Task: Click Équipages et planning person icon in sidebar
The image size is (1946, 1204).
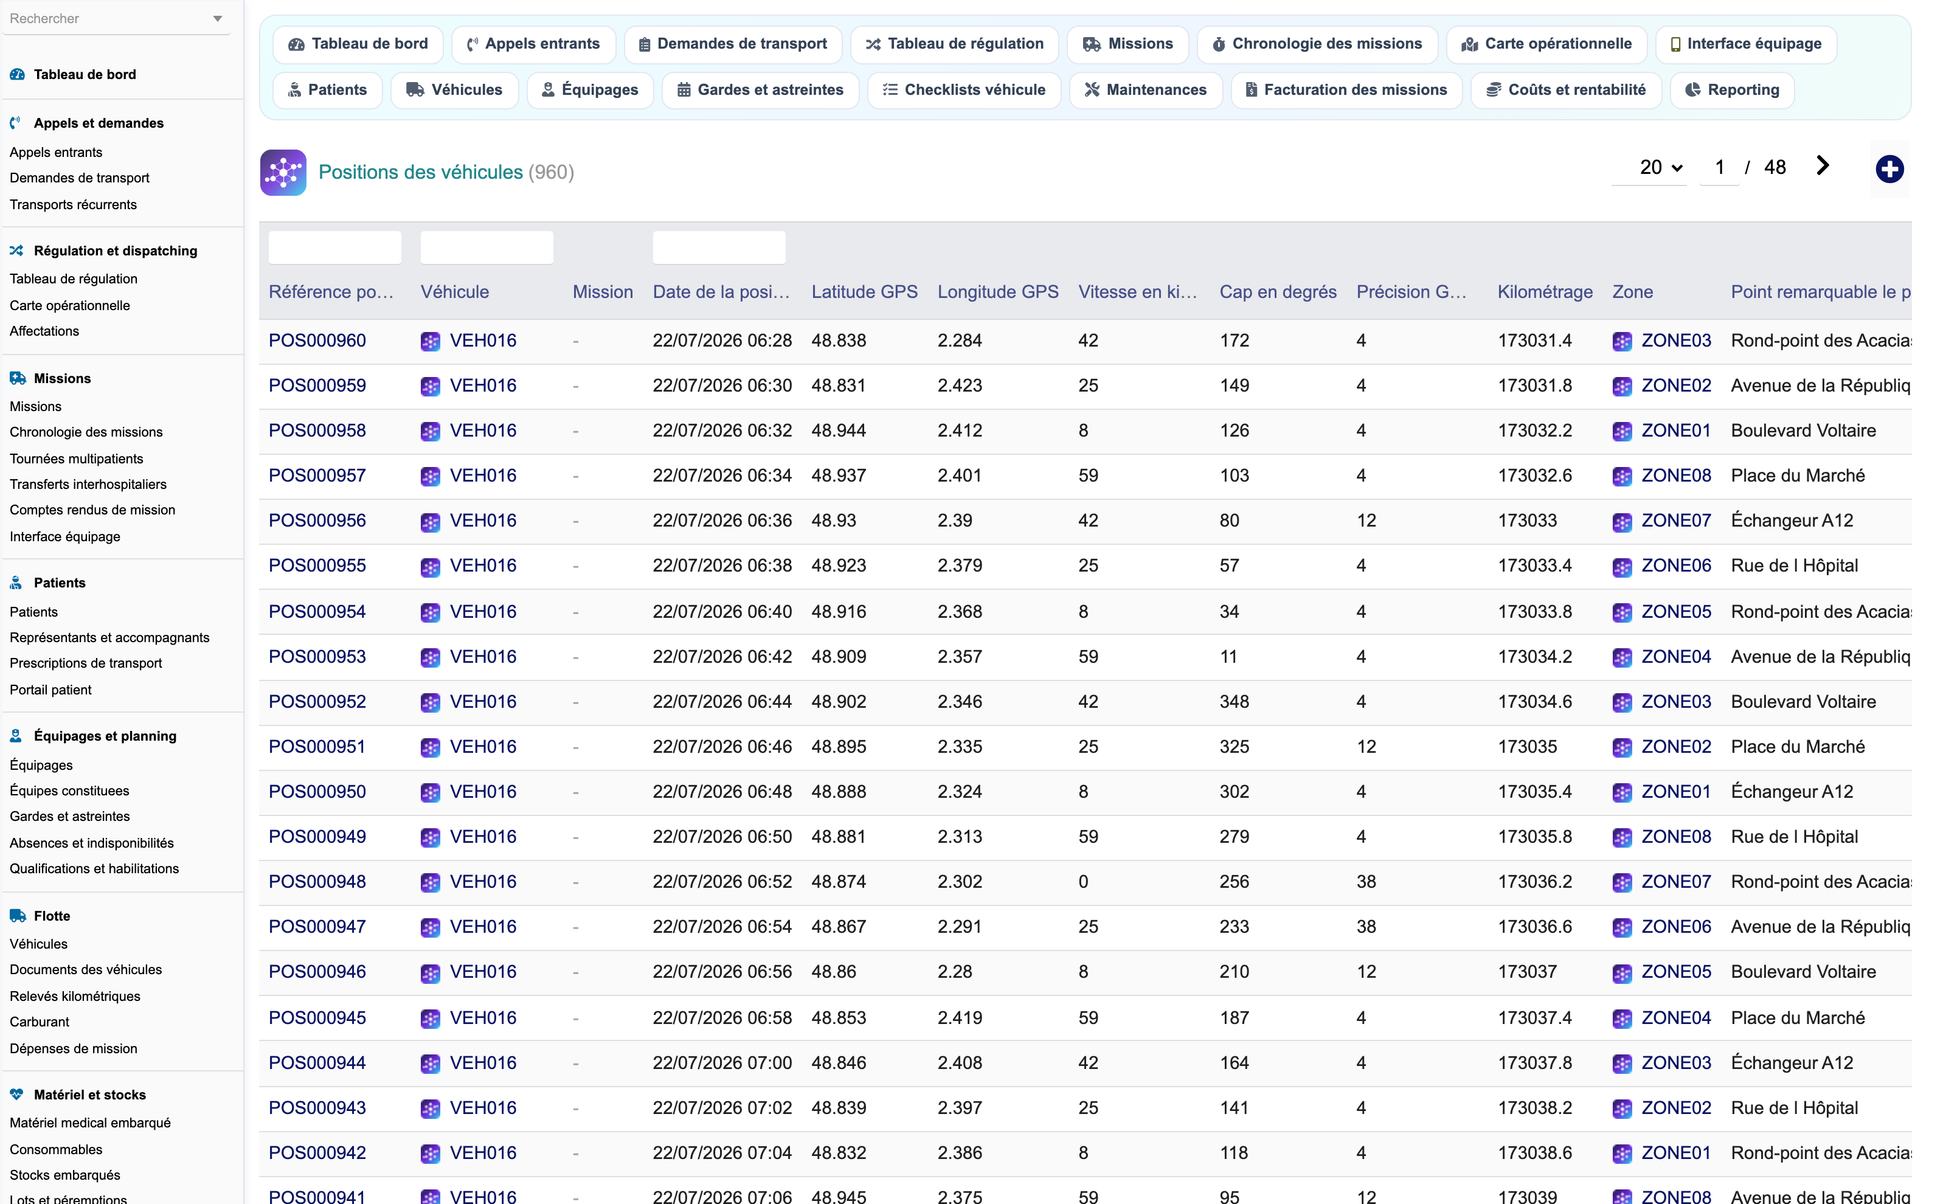Action: click(x=16, y=736)
